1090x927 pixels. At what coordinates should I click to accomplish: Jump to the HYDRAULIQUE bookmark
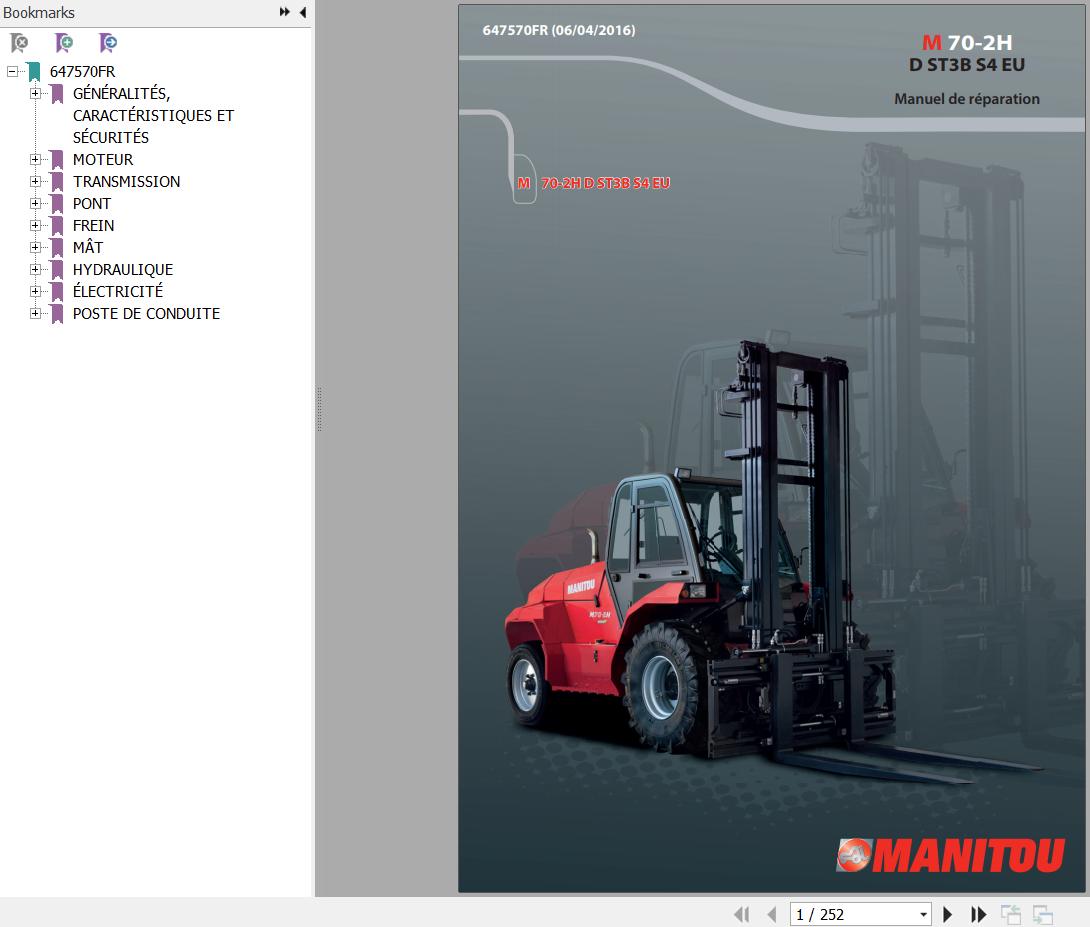point(123,269)
